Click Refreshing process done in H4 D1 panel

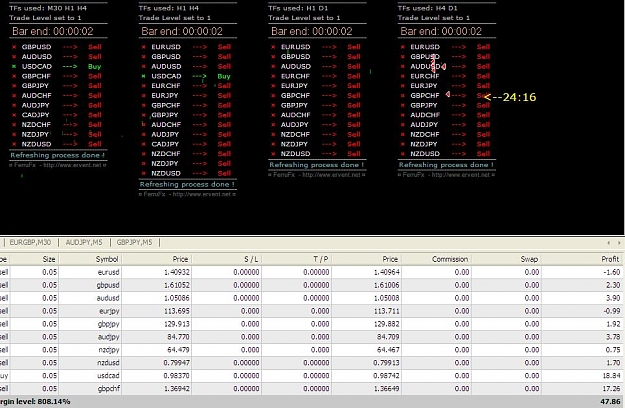[x=446, y=165]
